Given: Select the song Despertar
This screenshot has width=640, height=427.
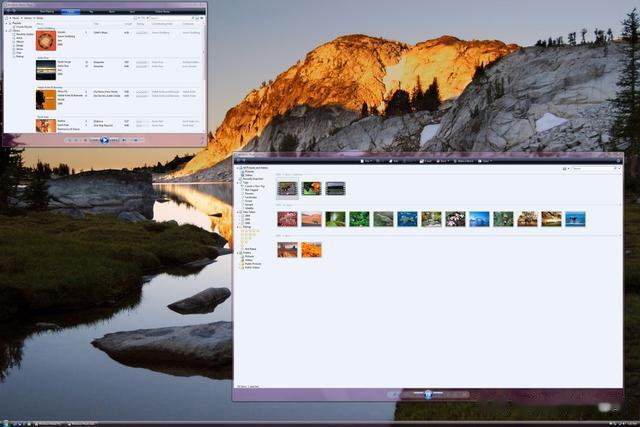Looking at the screenshot, I should tap(99, 62).
